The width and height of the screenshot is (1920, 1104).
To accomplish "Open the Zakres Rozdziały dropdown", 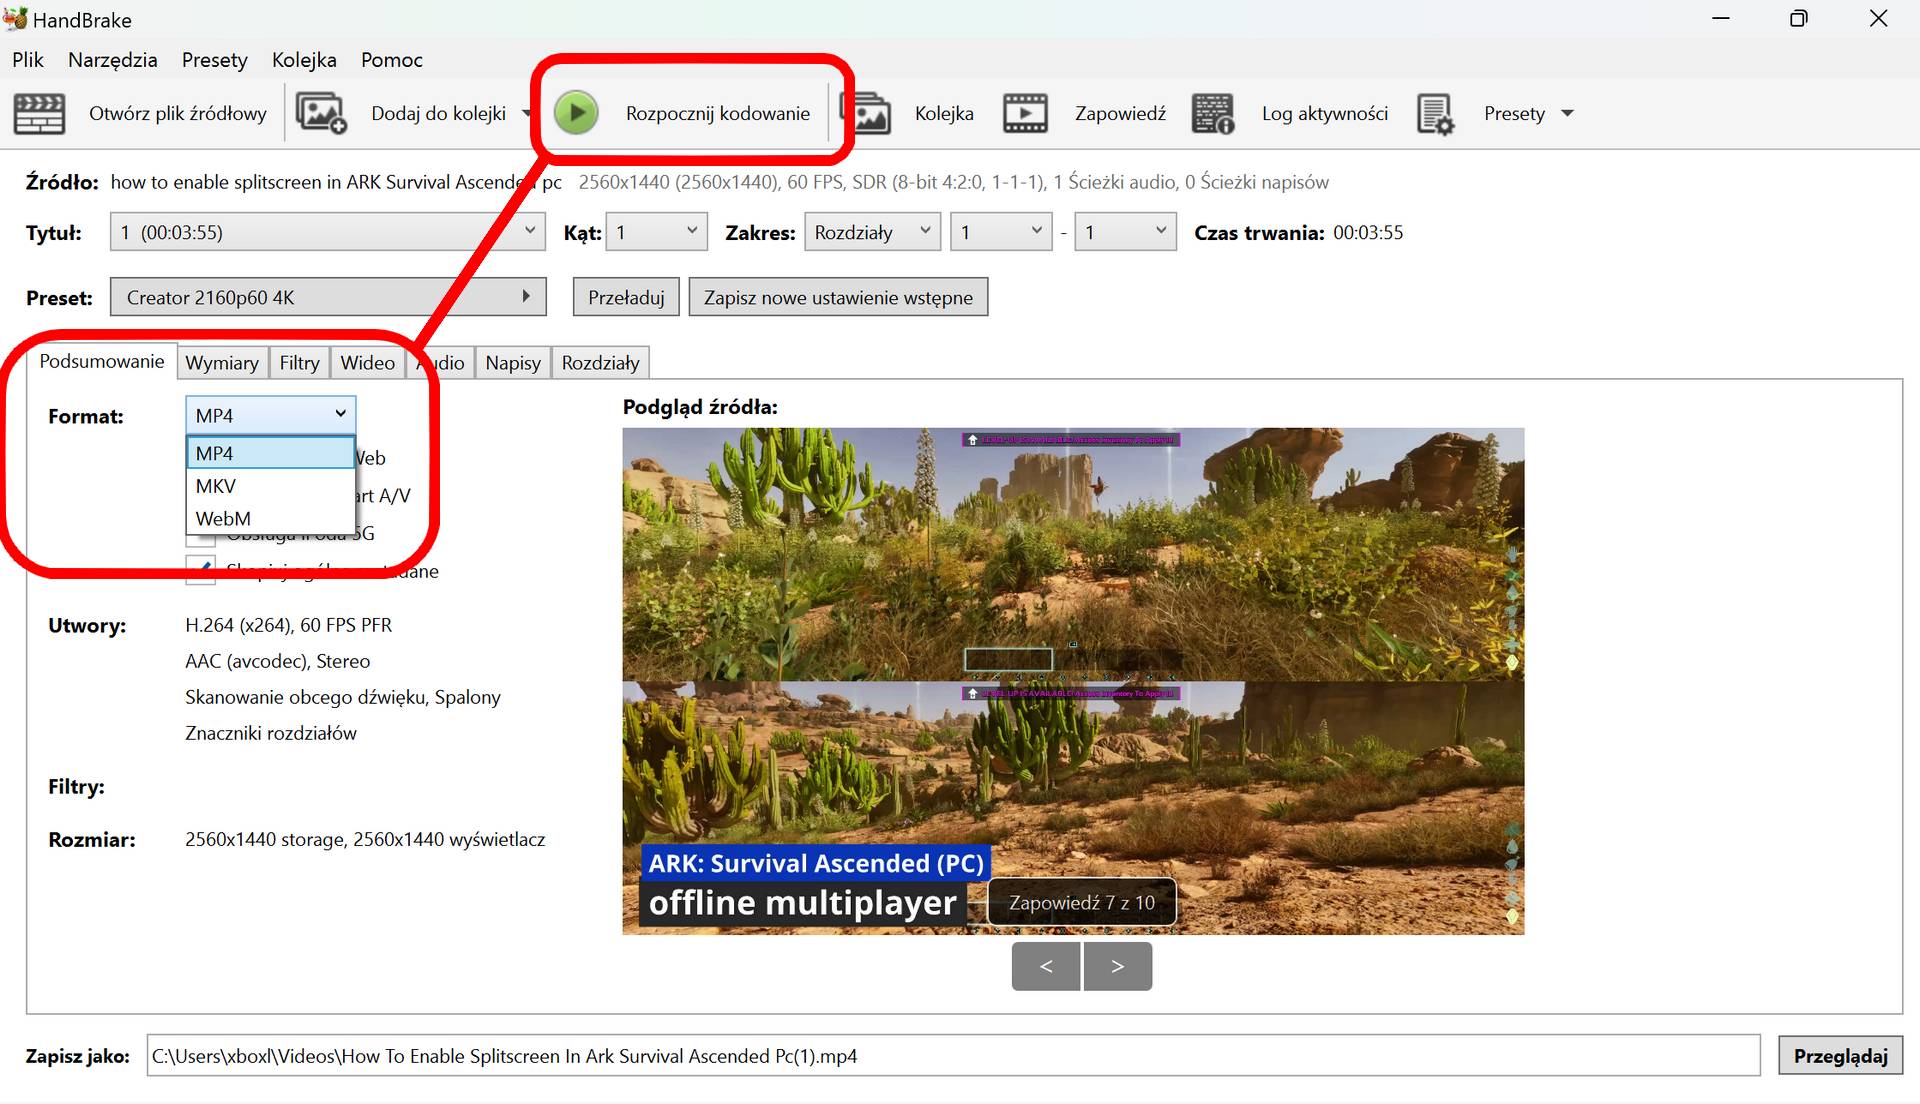I will 872,232.
